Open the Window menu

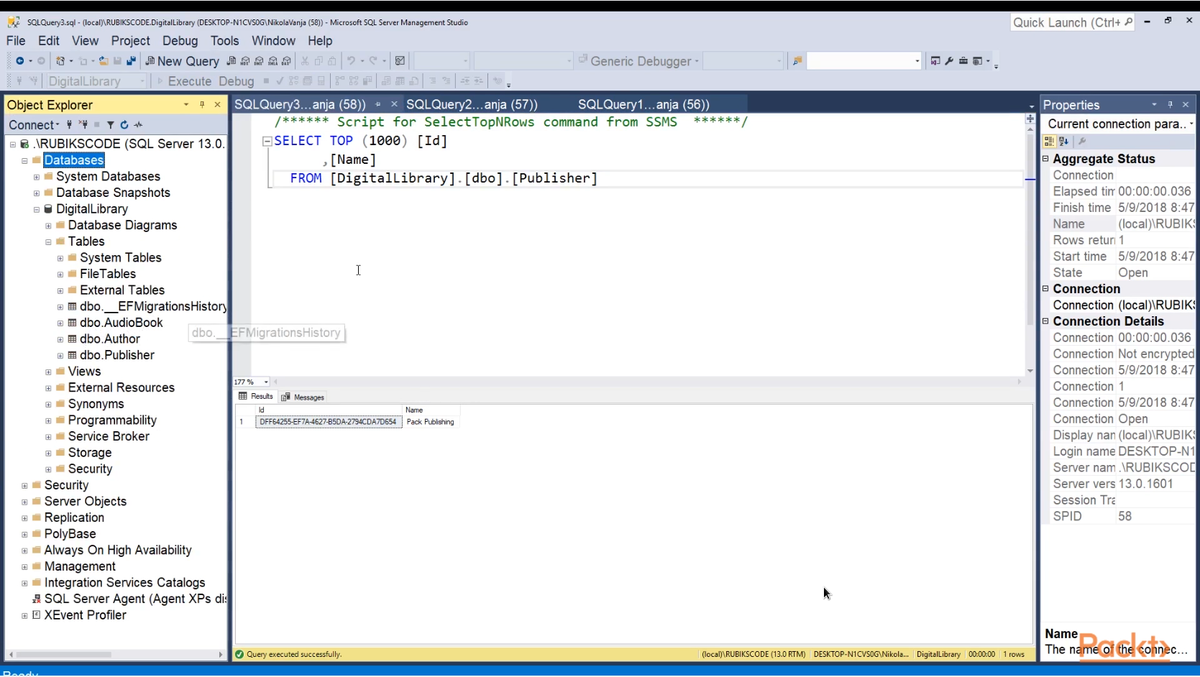pyautogui.click(x=273, y=41)
